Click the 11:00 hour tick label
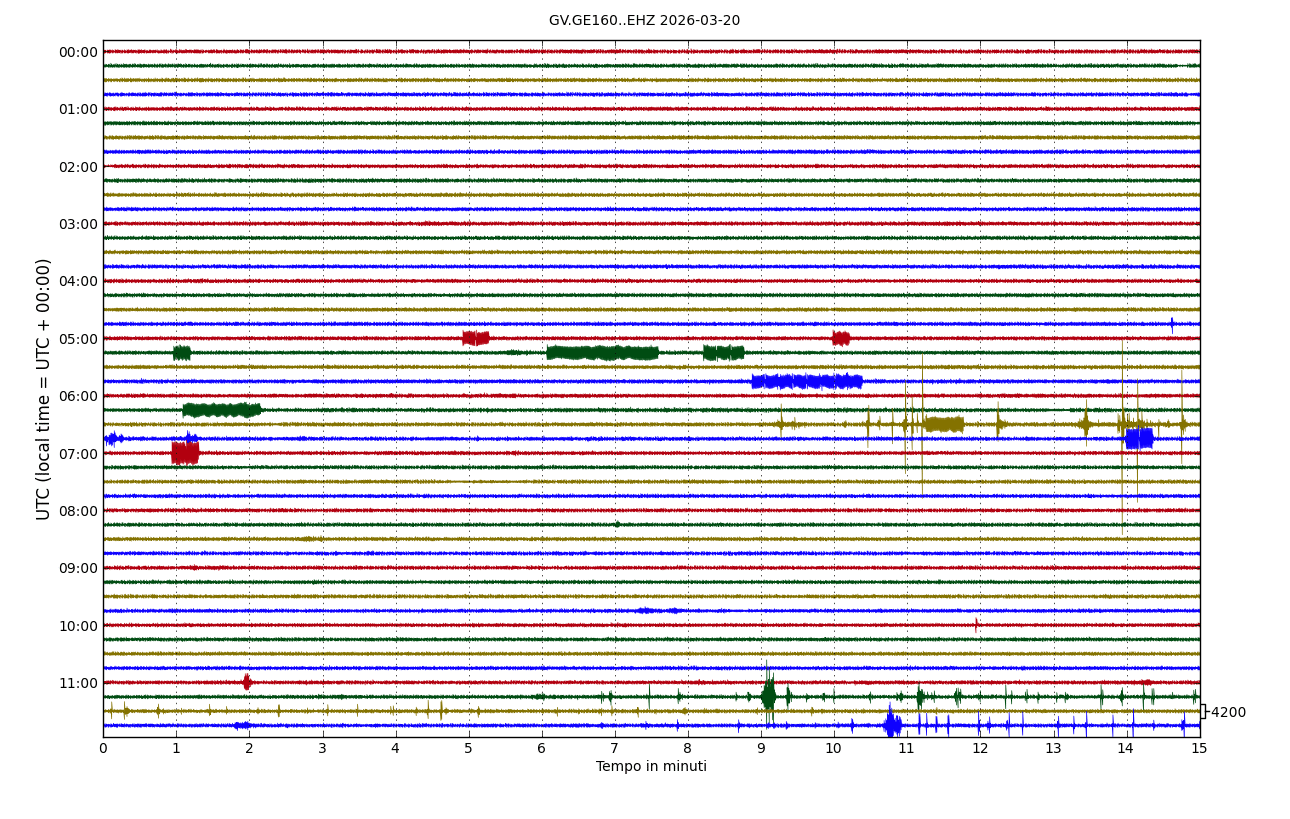Image resolution: width=1290 pixels, height=819 pixels. click(x=78, y=683)
